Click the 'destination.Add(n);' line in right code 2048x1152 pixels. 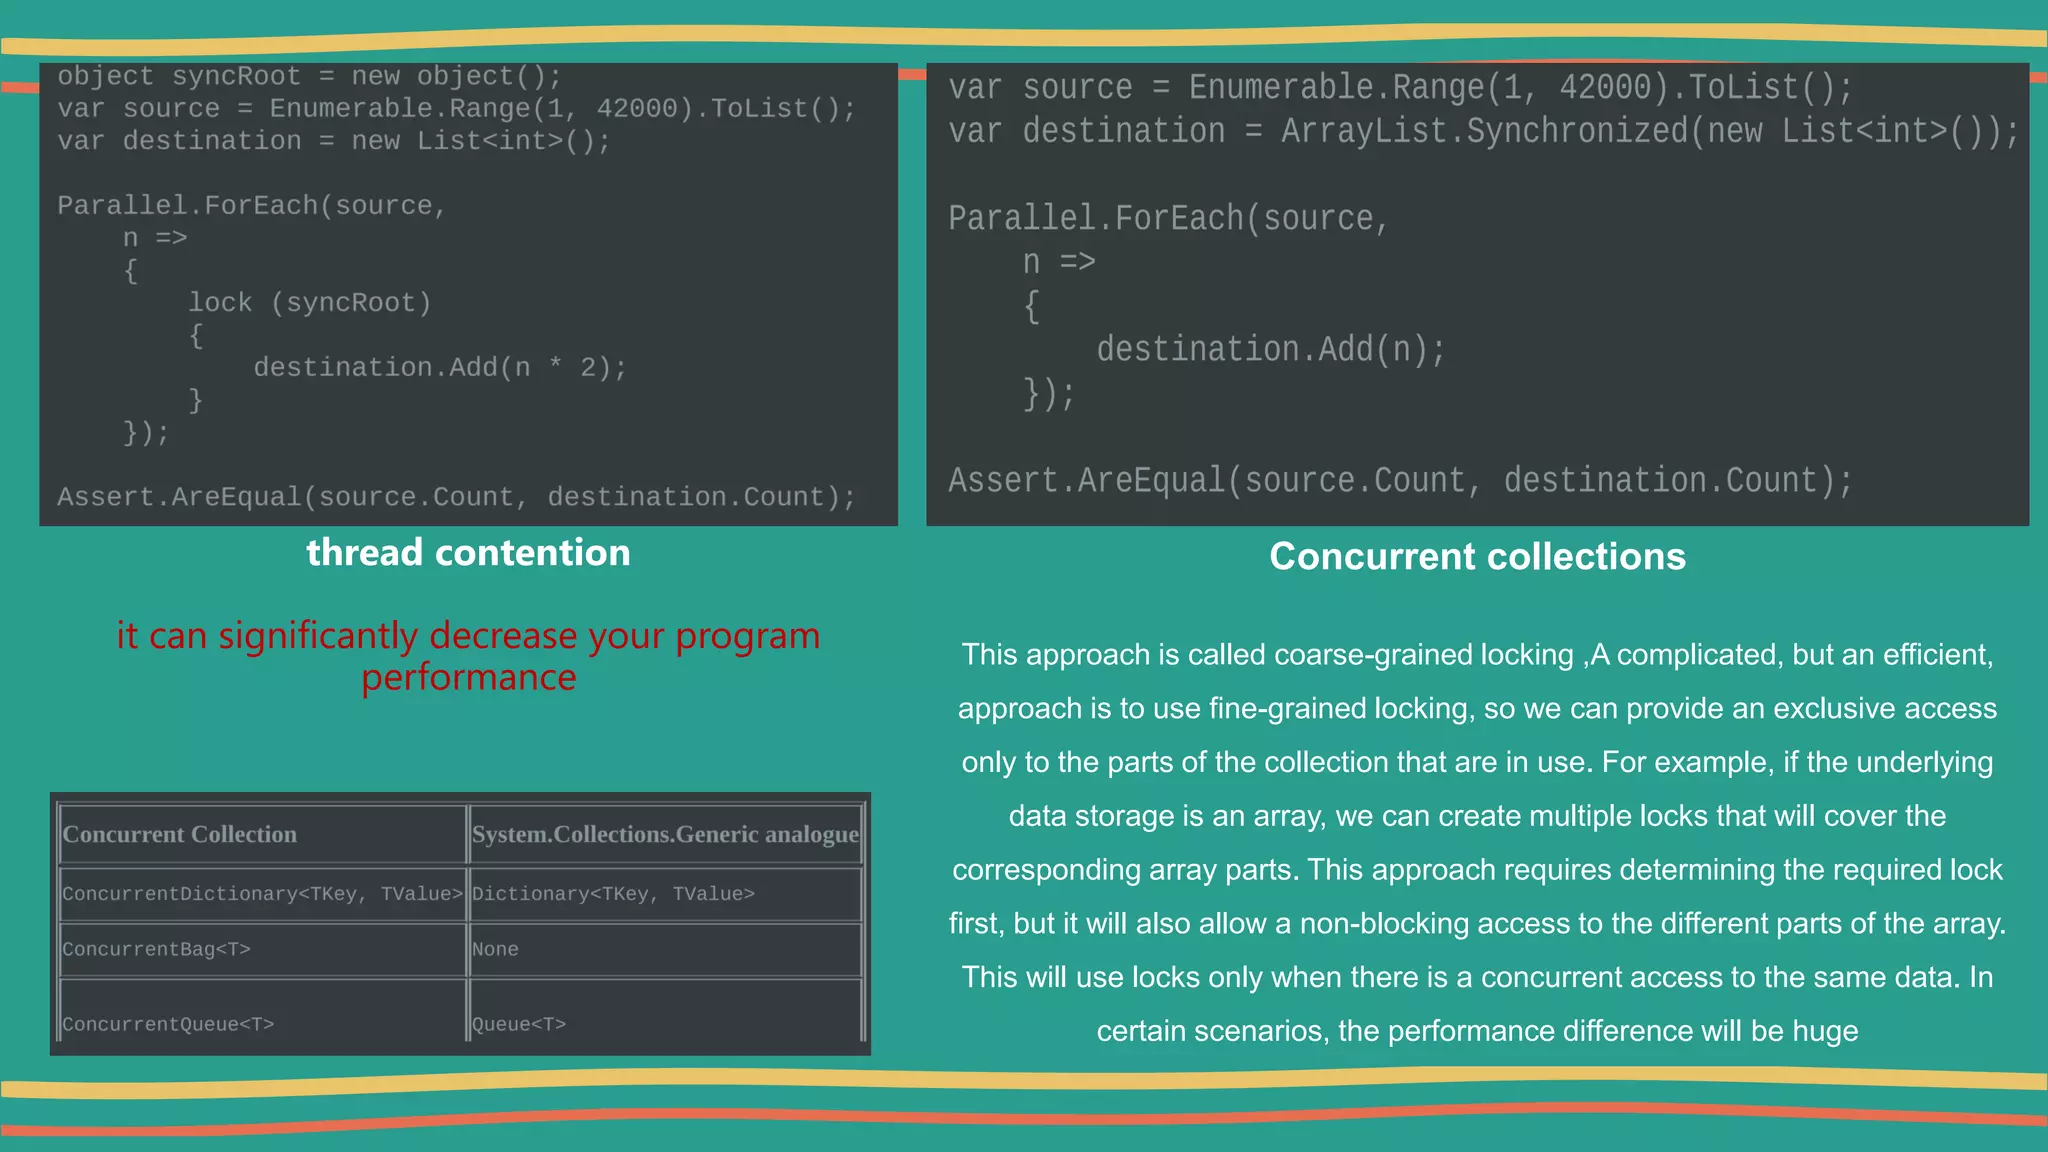(1271, 349)
